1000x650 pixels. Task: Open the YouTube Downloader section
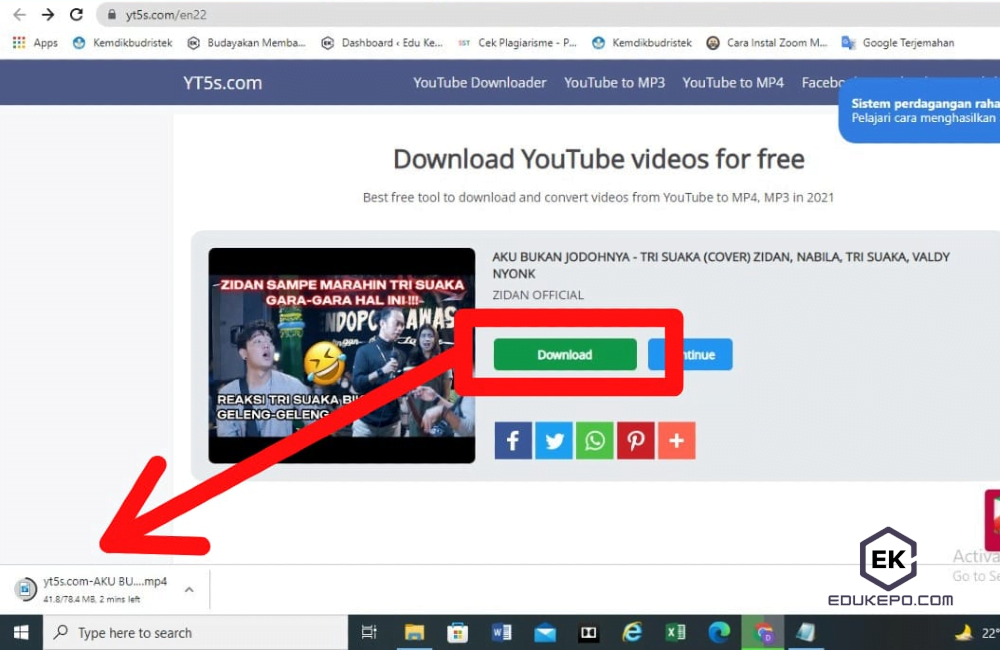pyautogui.click(x=479, y=83)
